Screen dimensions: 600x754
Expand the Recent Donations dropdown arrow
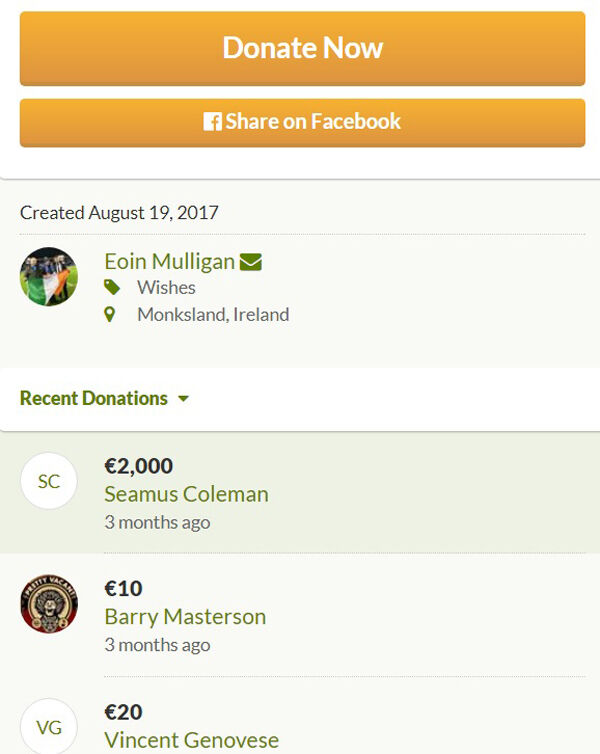coord(183,399)
